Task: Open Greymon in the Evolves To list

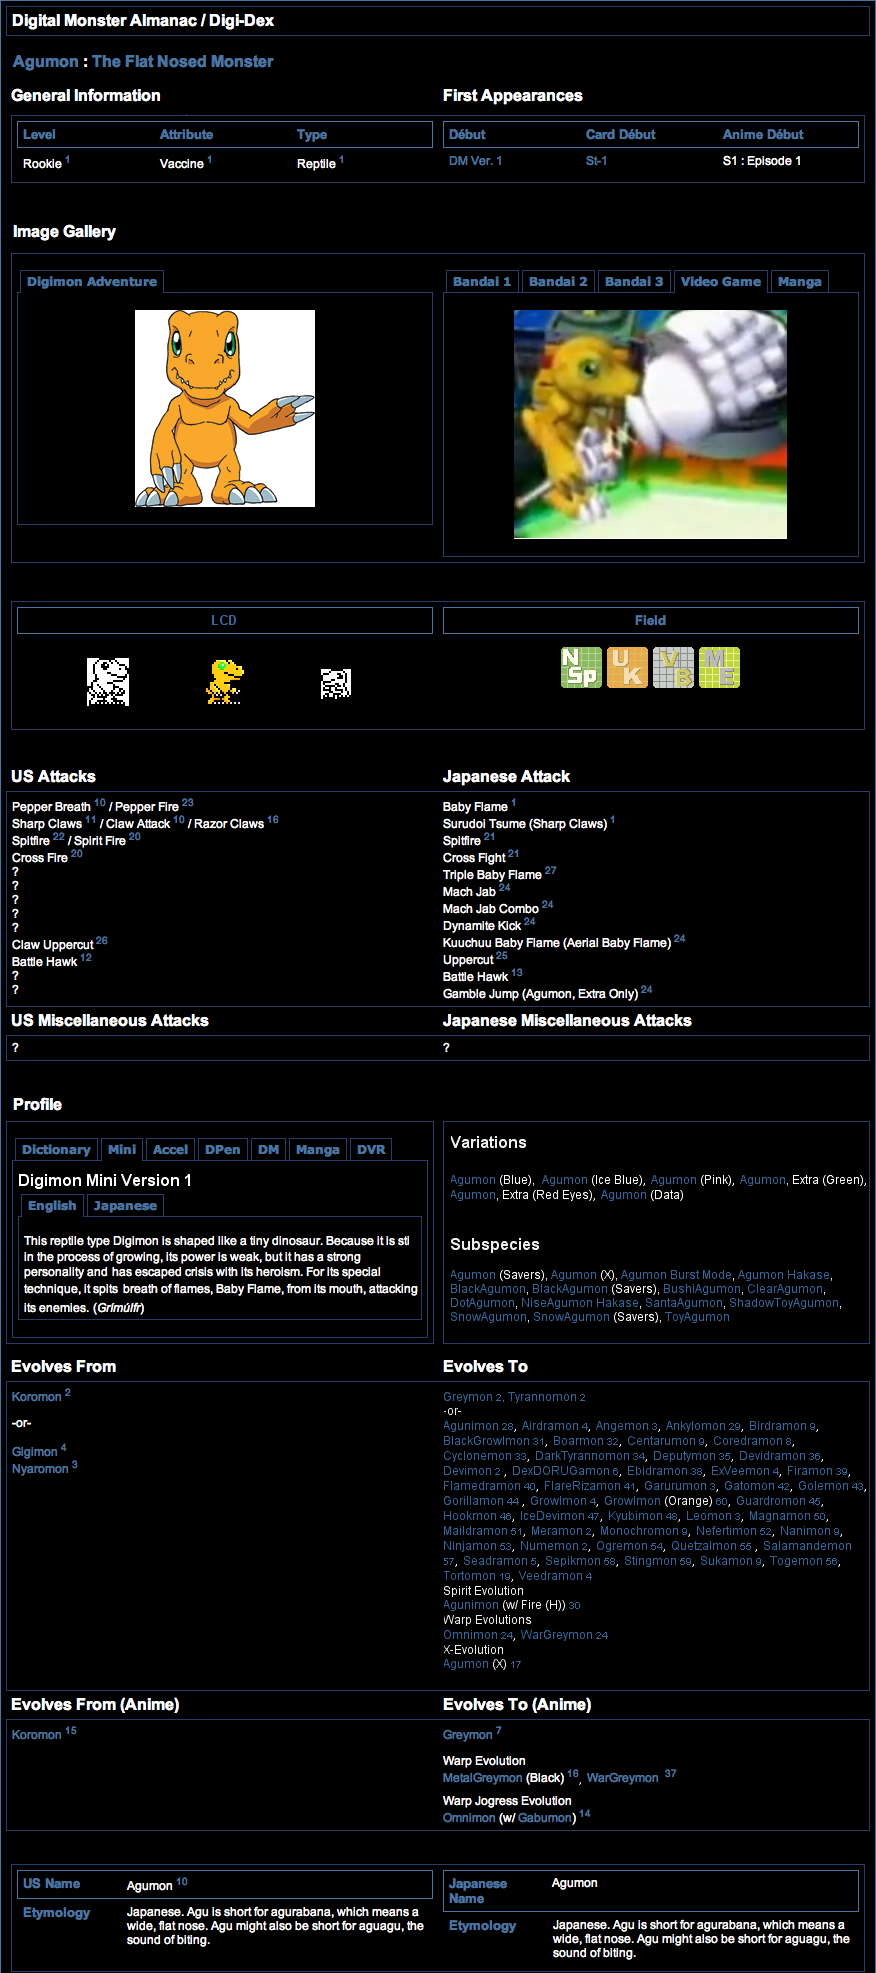Action: [468, 1397]
